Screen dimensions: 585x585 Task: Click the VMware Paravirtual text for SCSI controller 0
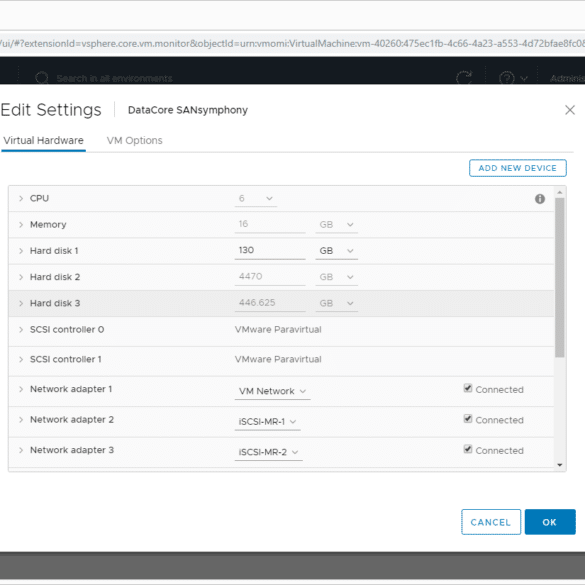(278, 329)
